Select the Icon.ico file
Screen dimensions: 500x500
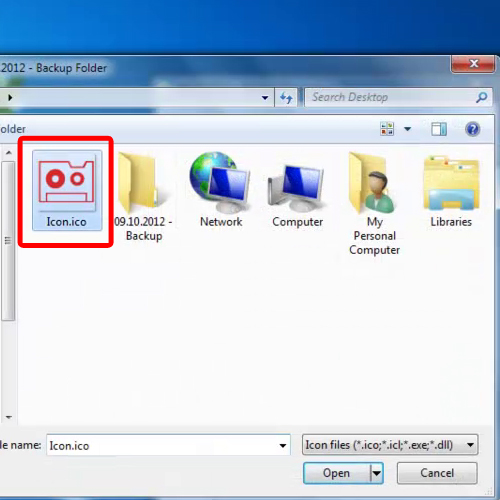(x=67, y=190)
